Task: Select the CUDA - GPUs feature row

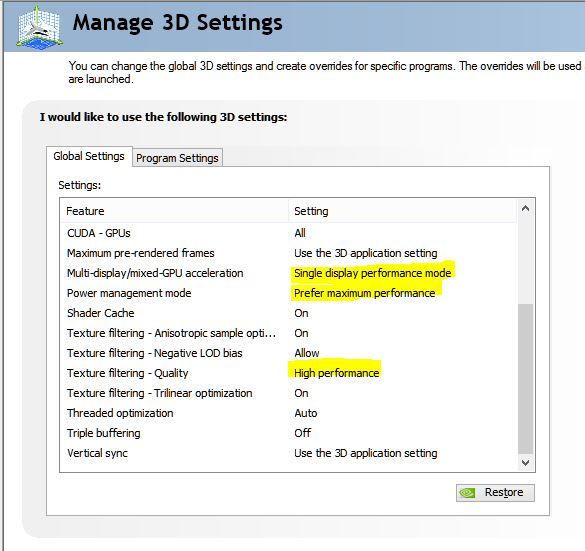Action: click(x=288, y=233)
